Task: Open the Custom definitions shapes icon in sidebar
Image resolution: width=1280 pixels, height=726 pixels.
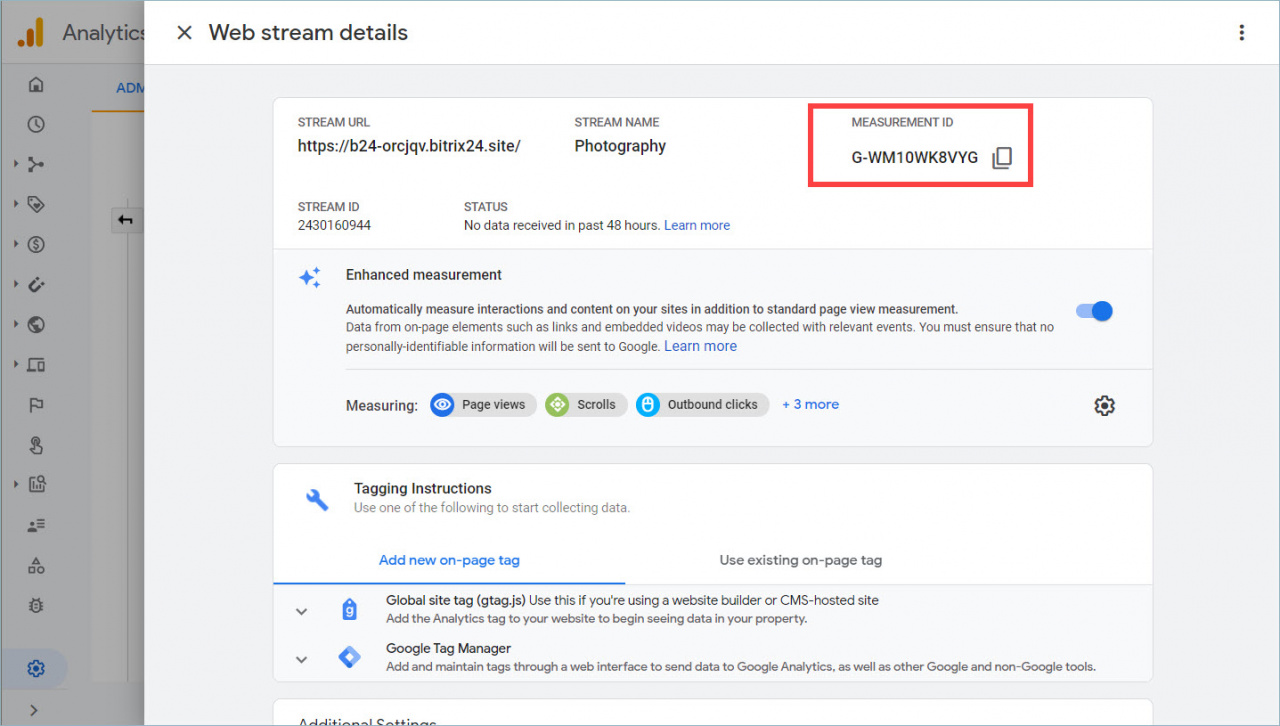Action: [x=36, y=566]
